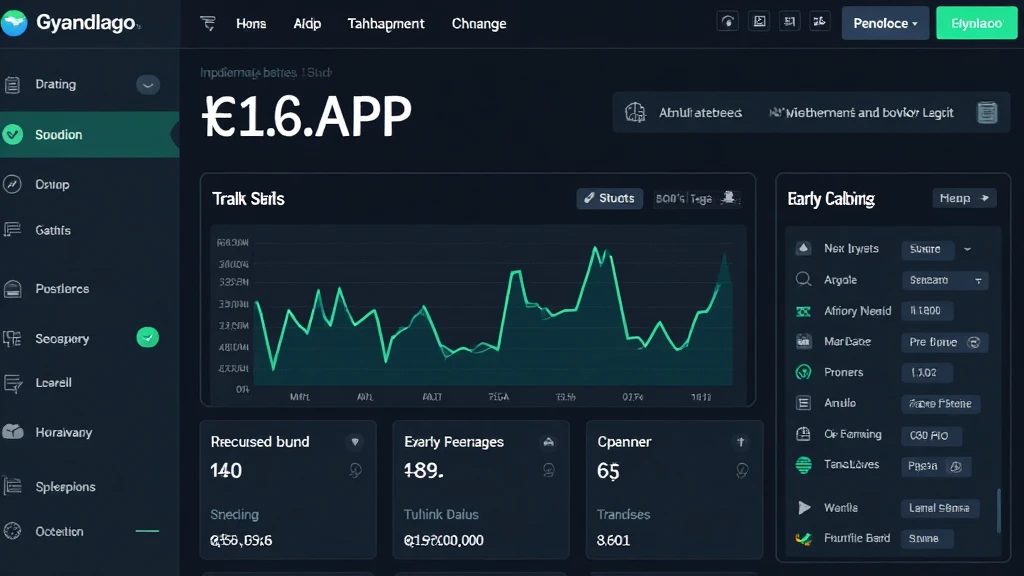Click the Stucts button above the chart
This screenshot has width=1024, height=576.
[609, 198]
